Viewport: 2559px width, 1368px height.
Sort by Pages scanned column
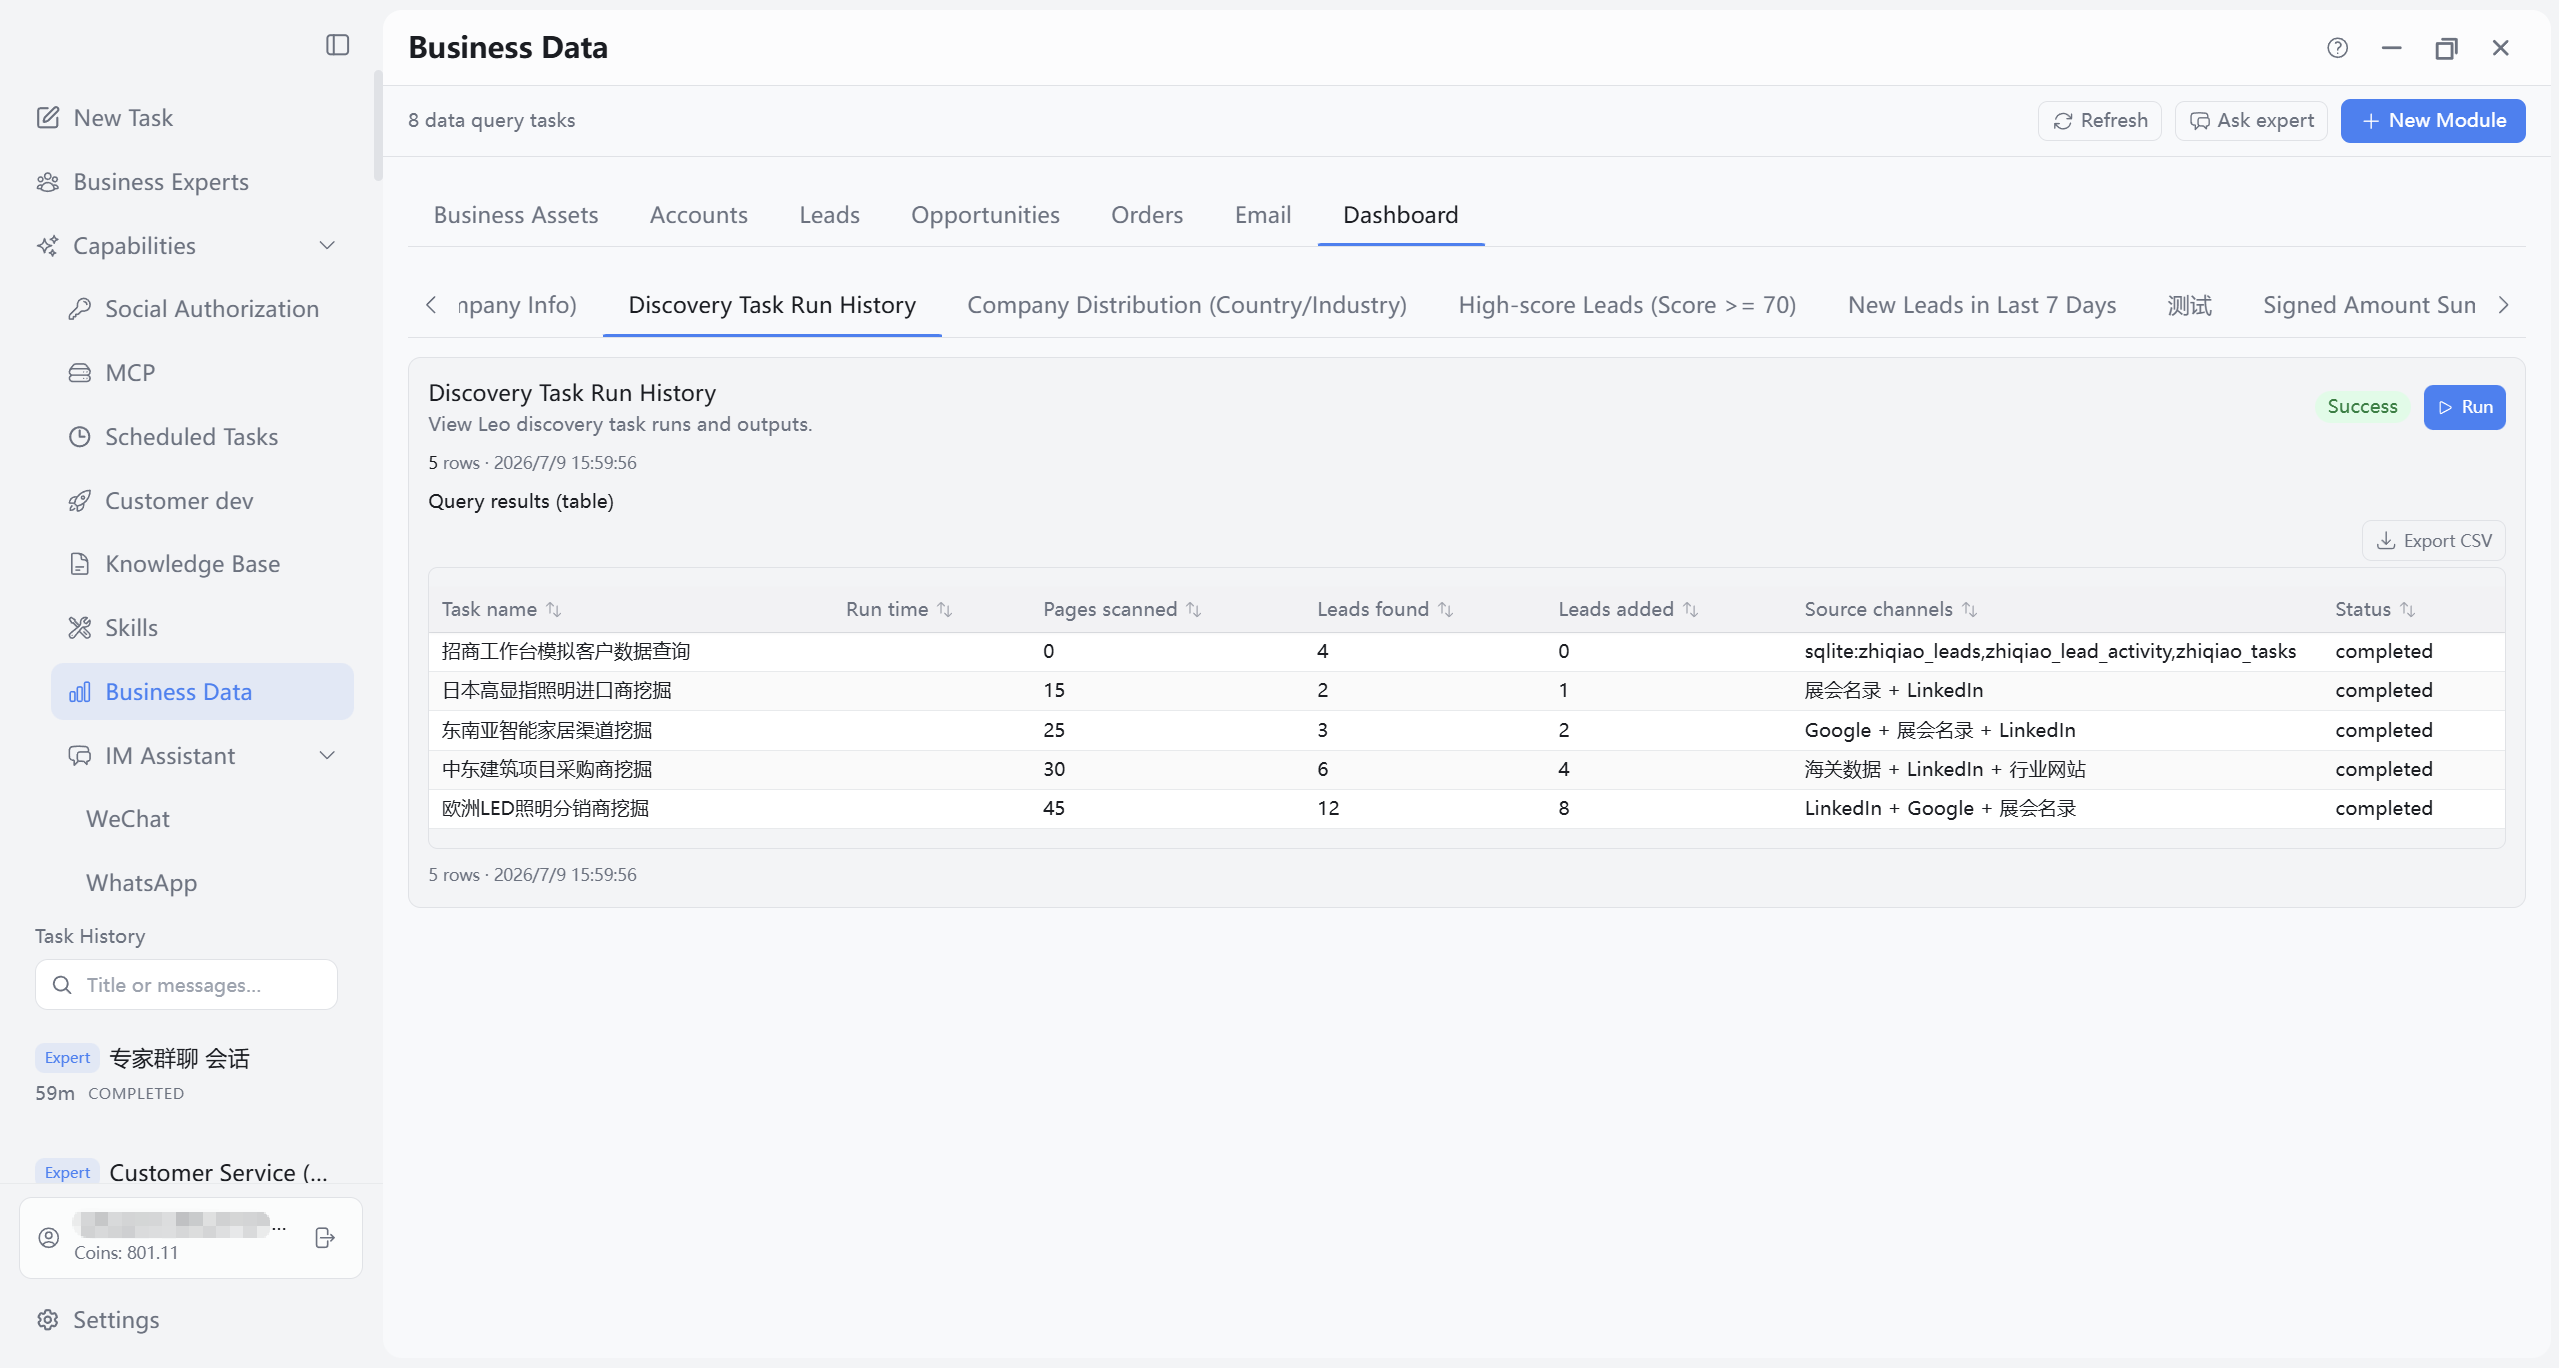coord(1194,609)
